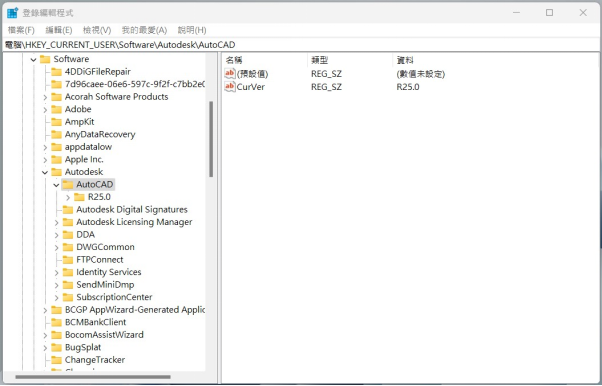Viewport: 602px width, 386px height.
Task: Click the BCMBankClient folder icon
Action: click(x=56, y=323)
